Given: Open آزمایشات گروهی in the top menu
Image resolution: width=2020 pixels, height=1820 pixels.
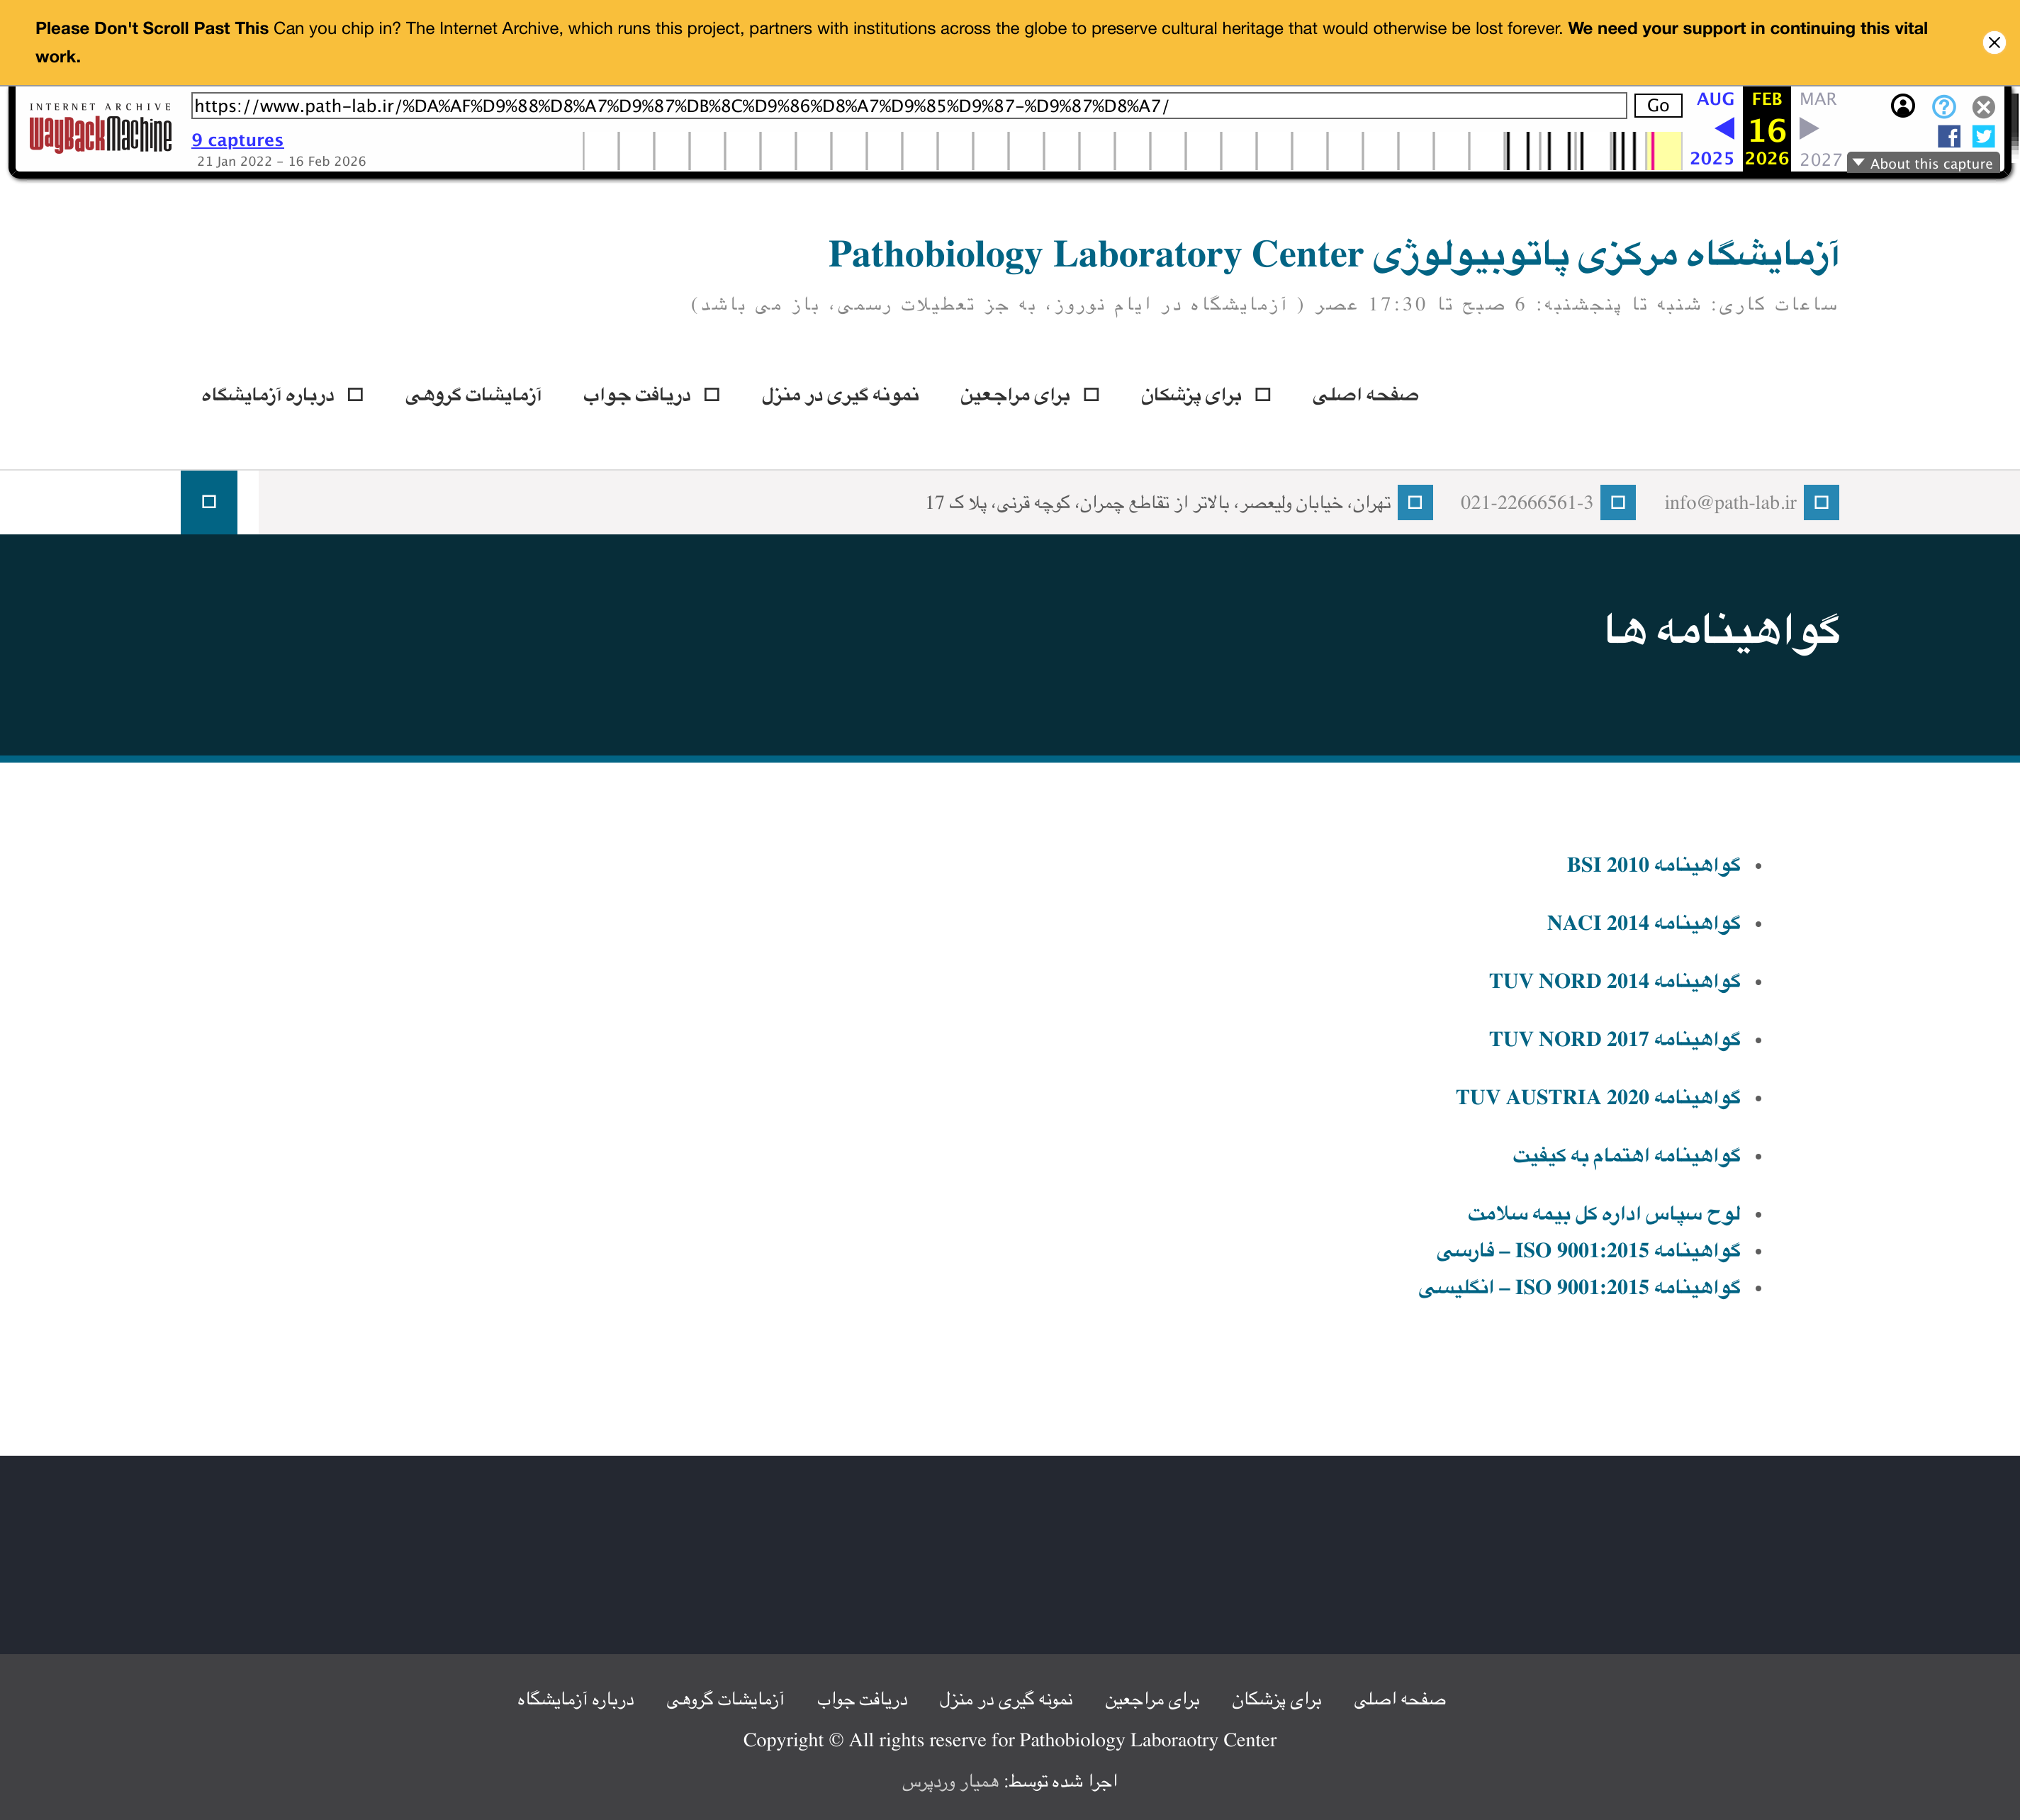Looking at the screenshot, I should pos(473,395).
